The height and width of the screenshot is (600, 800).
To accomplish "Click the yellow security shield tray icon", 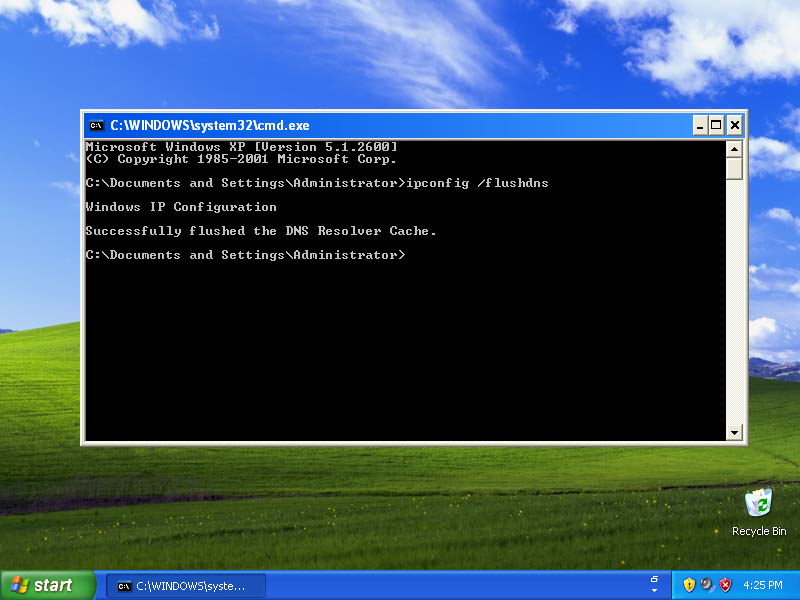I will coord(689,585).
